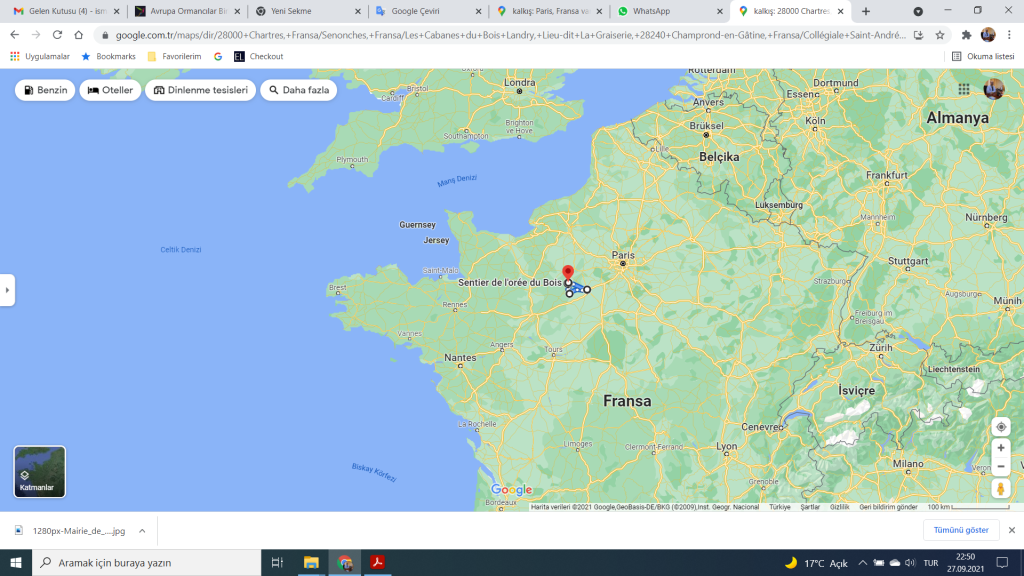Select the Street View pegman icon
1024x576 pixels.
click(1001, 489)
